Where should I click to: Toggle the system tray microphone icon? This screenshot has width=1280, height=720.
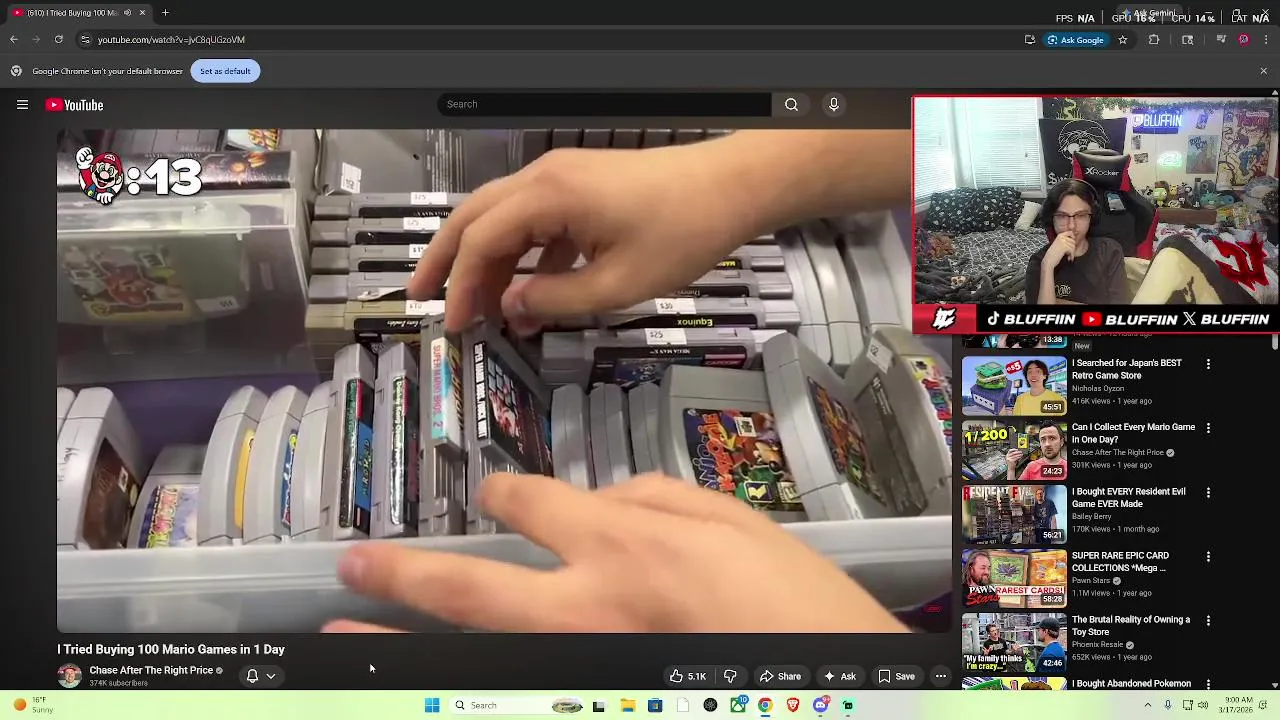point(1167,706)
